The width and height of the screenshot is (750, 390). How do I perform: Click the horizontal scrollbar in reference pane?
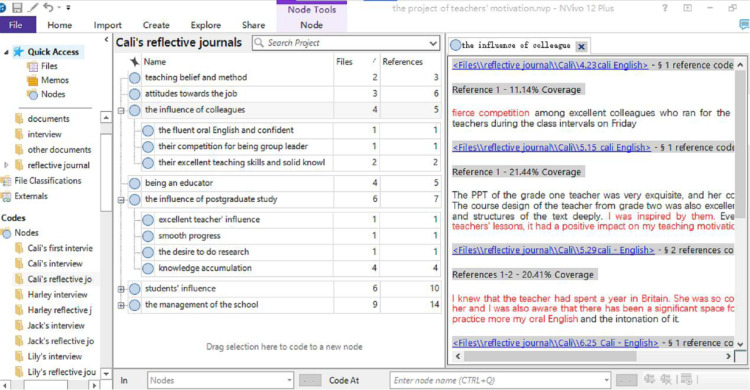tap(550, 357)
